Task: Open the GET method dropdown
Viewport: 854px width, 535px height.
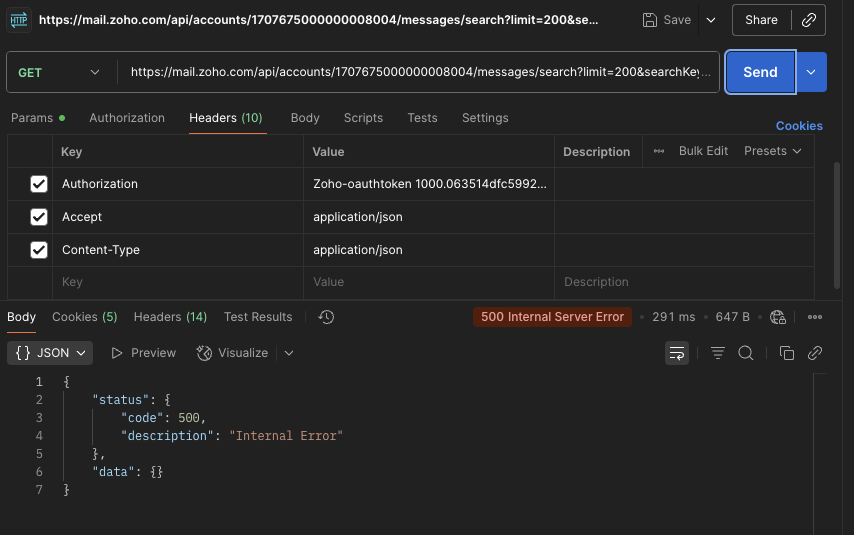Action: (x=59, y=72)
